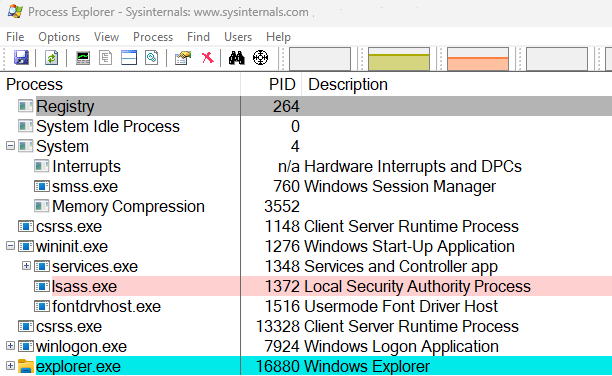Image resolution: width=612 pixels, height=376 pixels.
Task: Click the binoculars Find Handle icon
Action: pyautogui.click(x=237, y=58)
